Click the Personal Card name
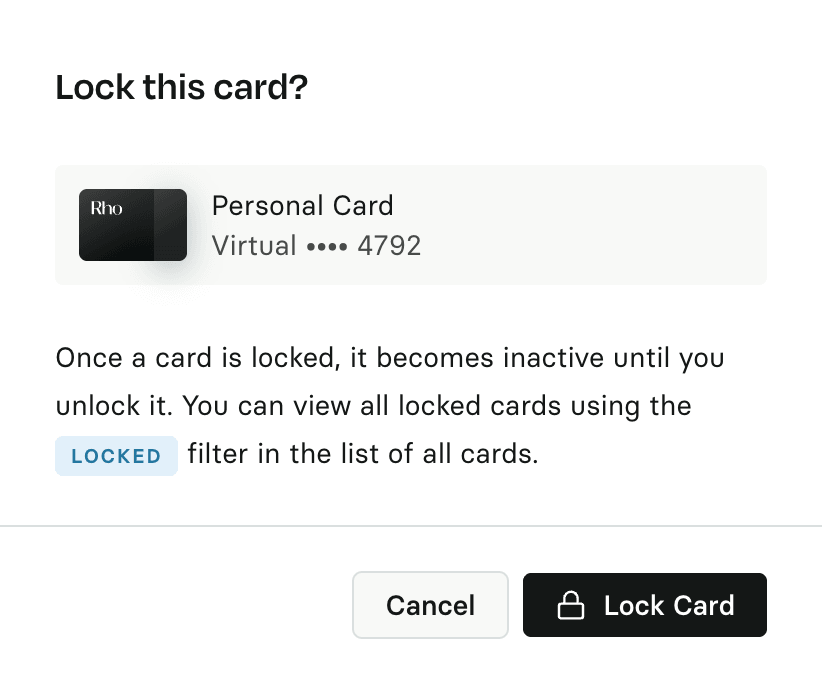Viewport: 822px width, 678px height. 302,206
